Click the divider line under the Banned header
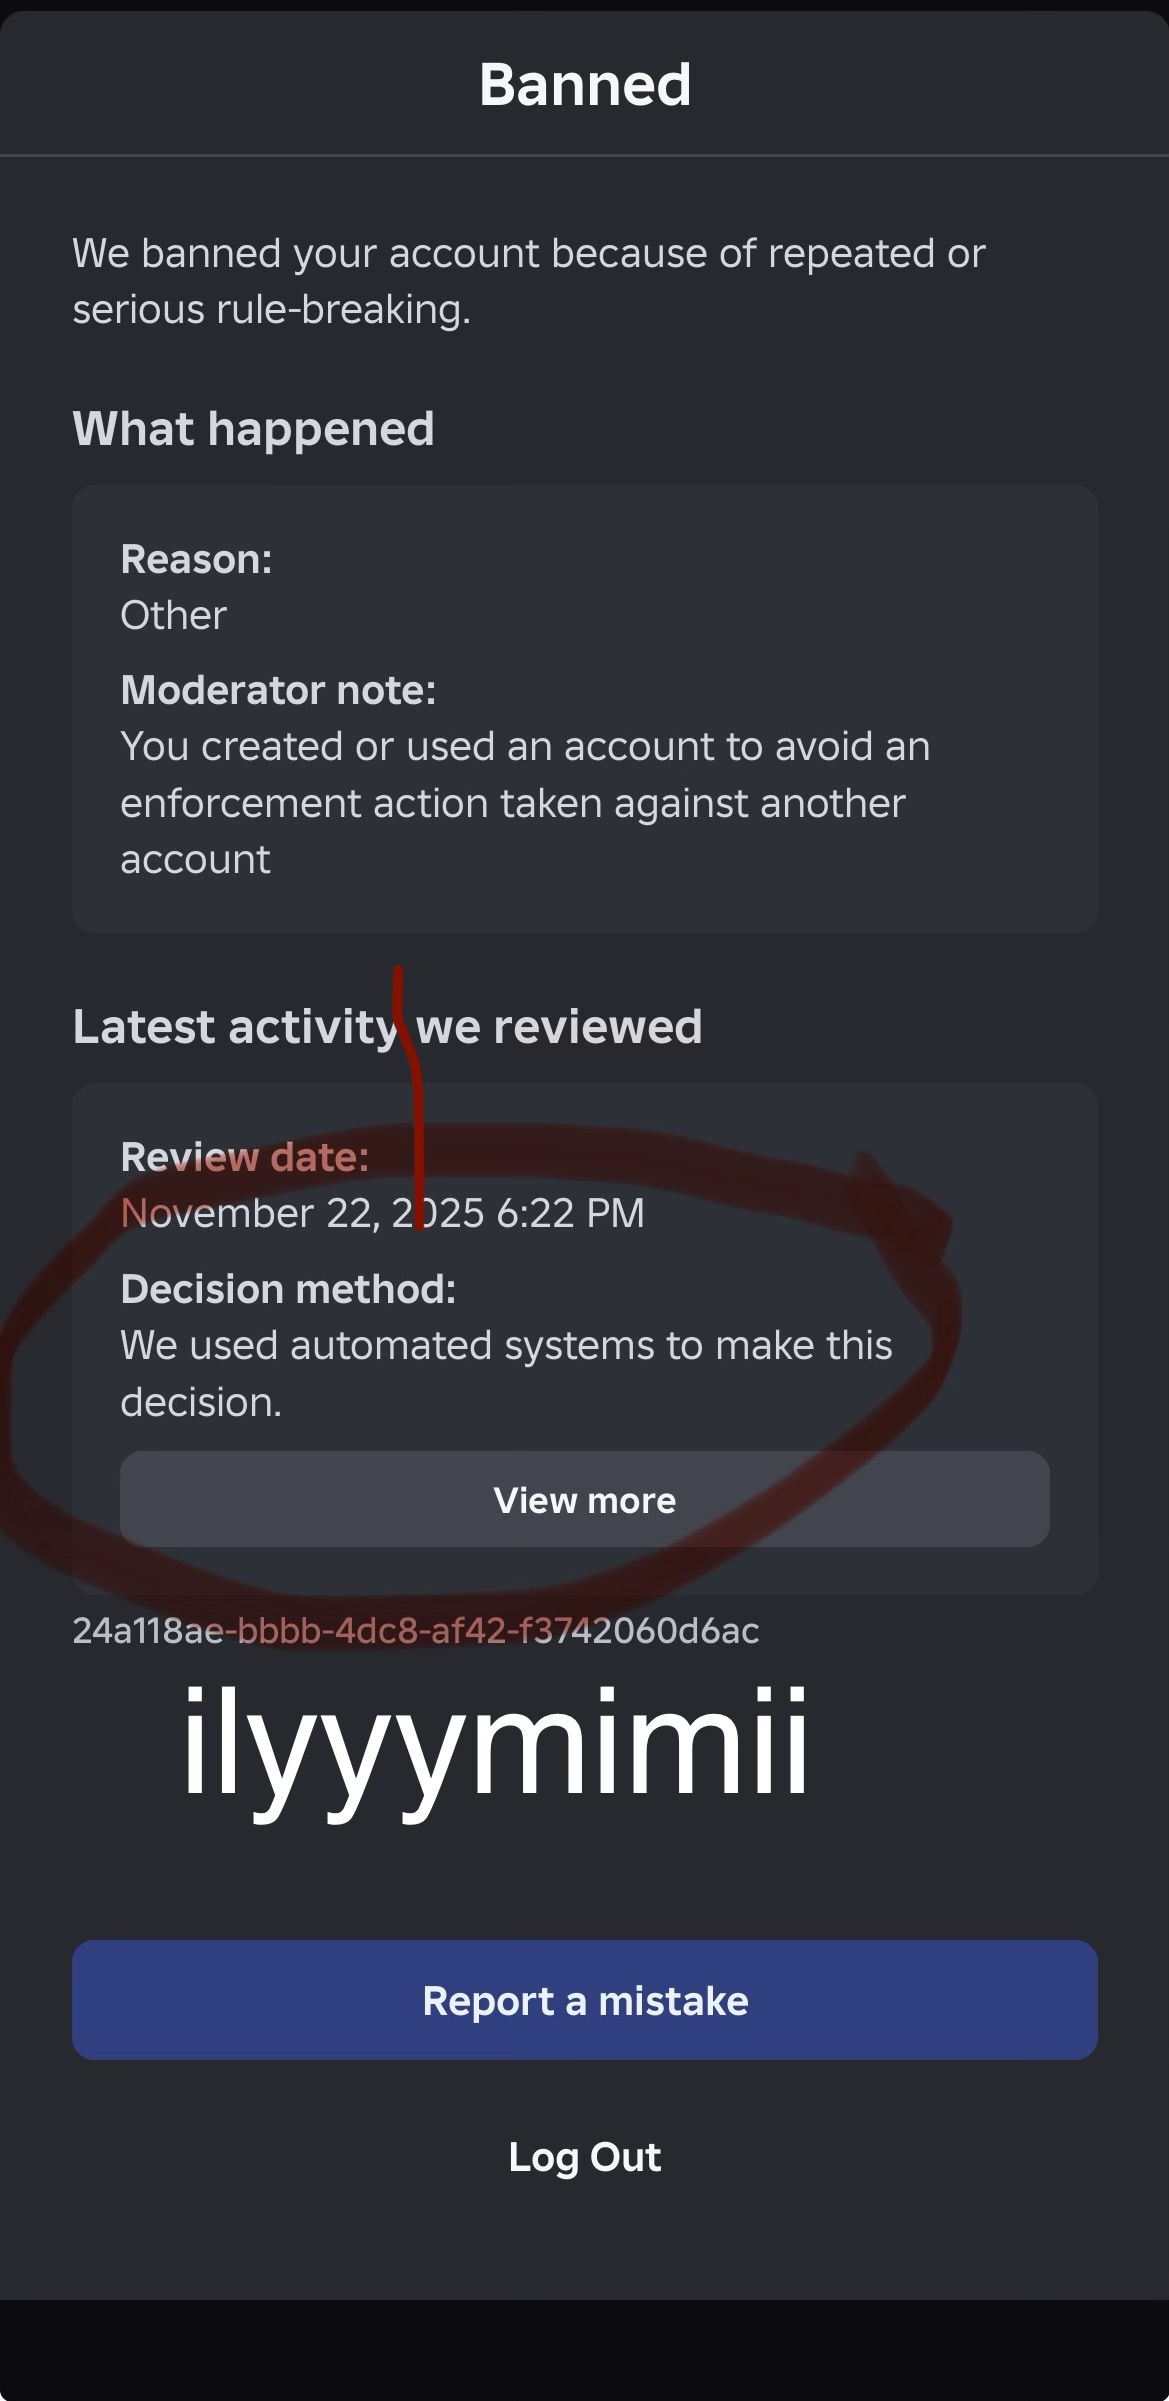 (584, 155)
